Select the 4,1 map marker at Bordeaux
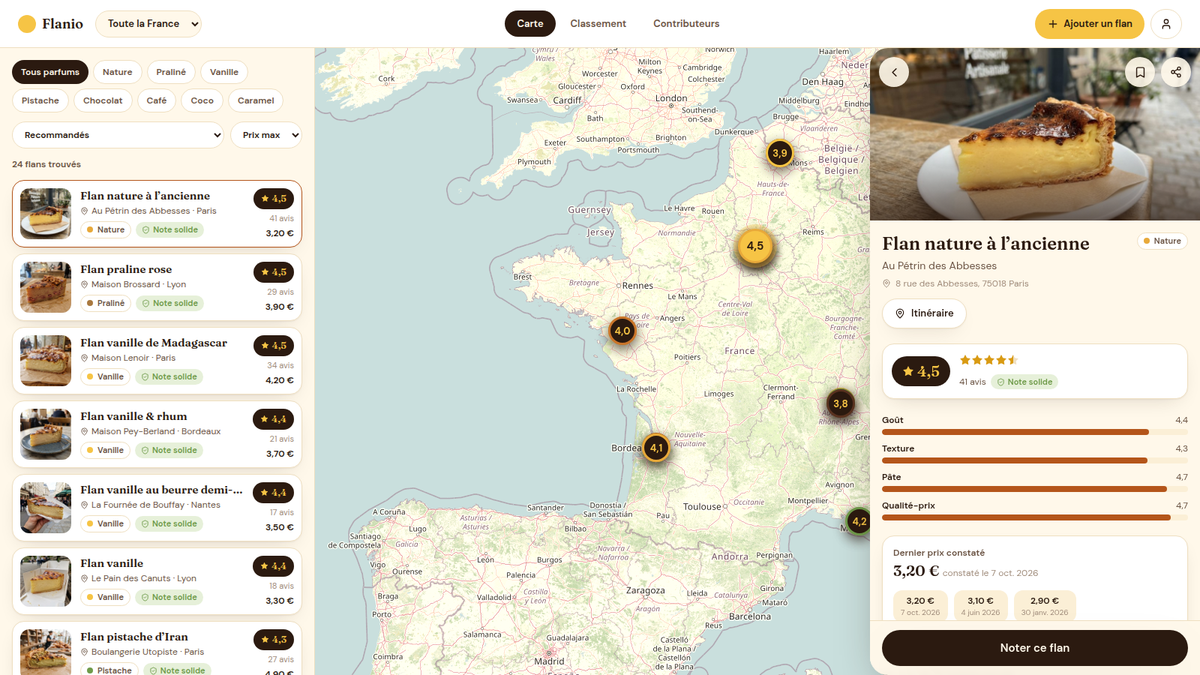This screenshot has width=1200, height=675. (x=656, y=448)
